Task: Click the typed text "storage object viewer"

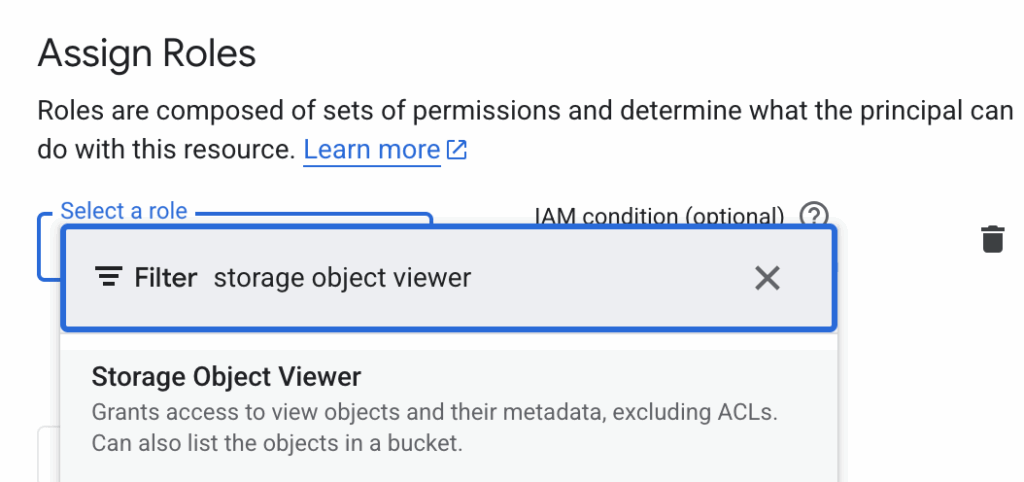Action: (342, 278)
